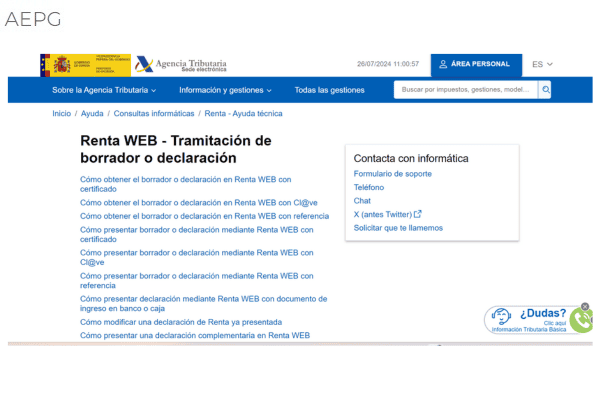Open Cómo presentar una declaración complementaria link
The image size is (600, 400).
195,335
